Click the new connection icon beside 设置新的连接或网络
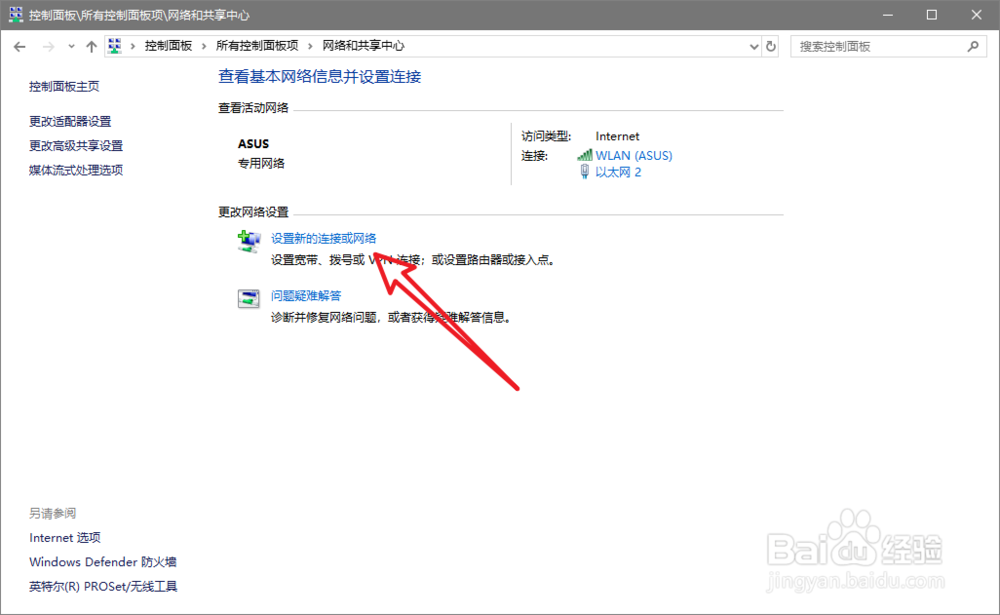This screenshot has width=1000, height=615. click(247, 239)
